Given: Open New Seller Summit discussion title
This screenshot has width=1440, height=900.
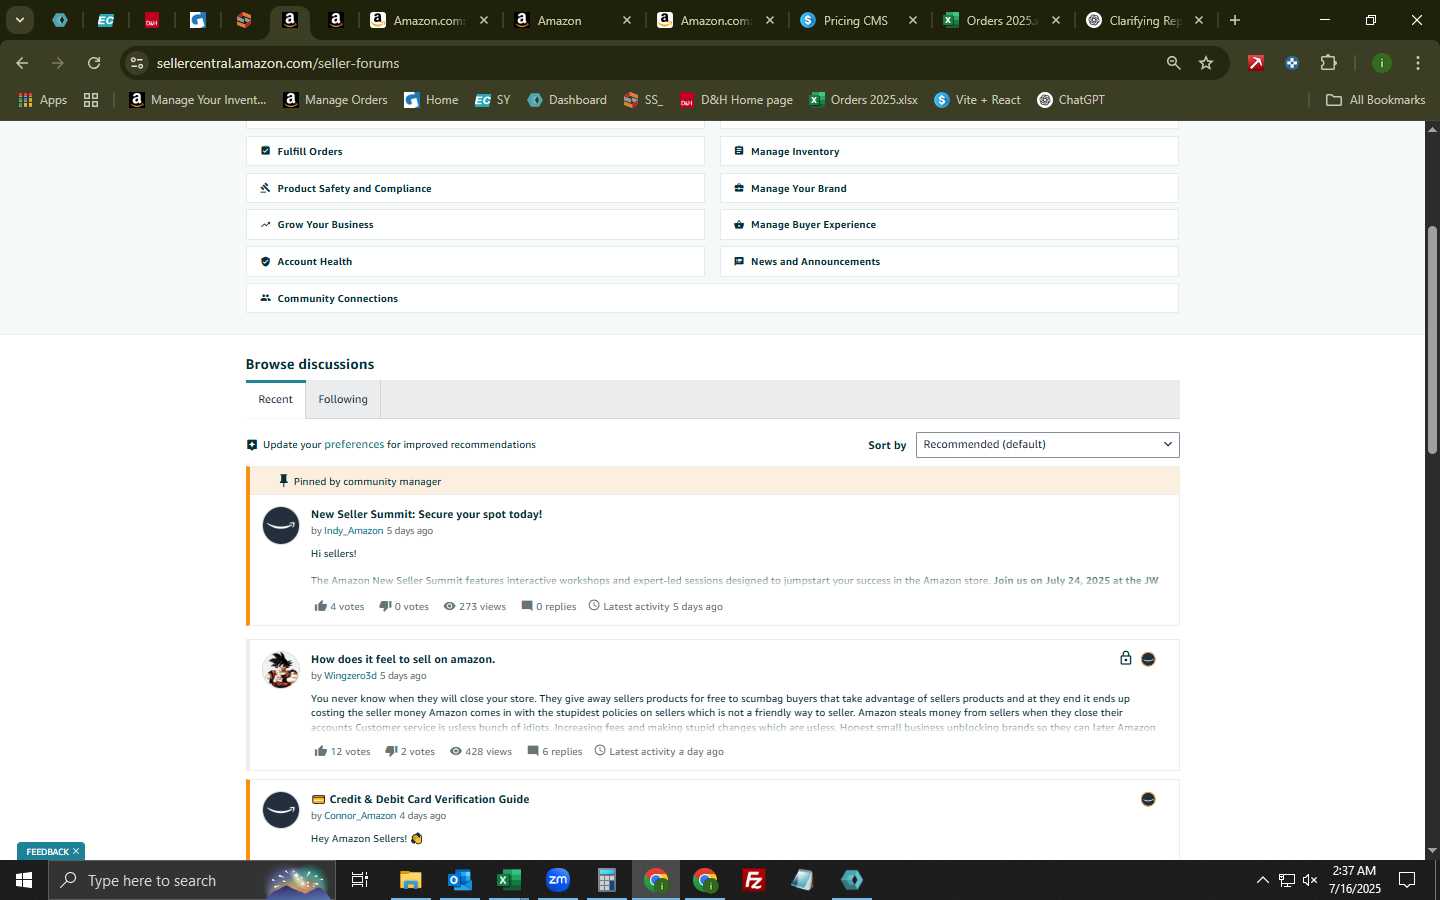Looking at the screenshot, I should click(x=426, y=514).
